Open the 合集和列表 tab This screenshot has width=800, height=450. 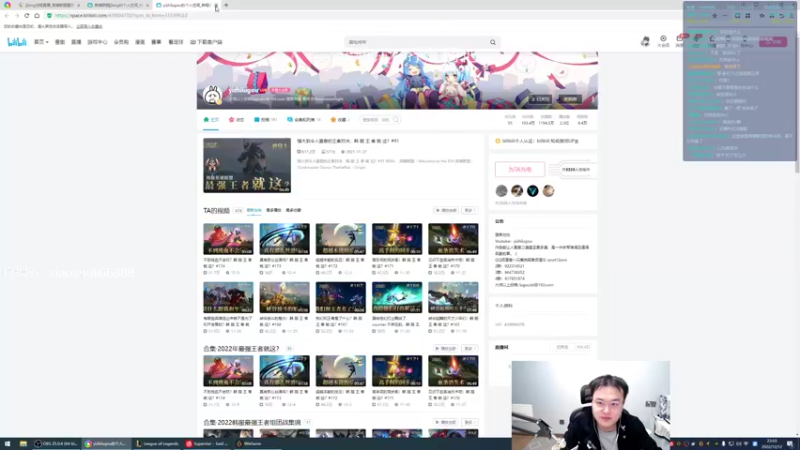(x=304, y=120)
